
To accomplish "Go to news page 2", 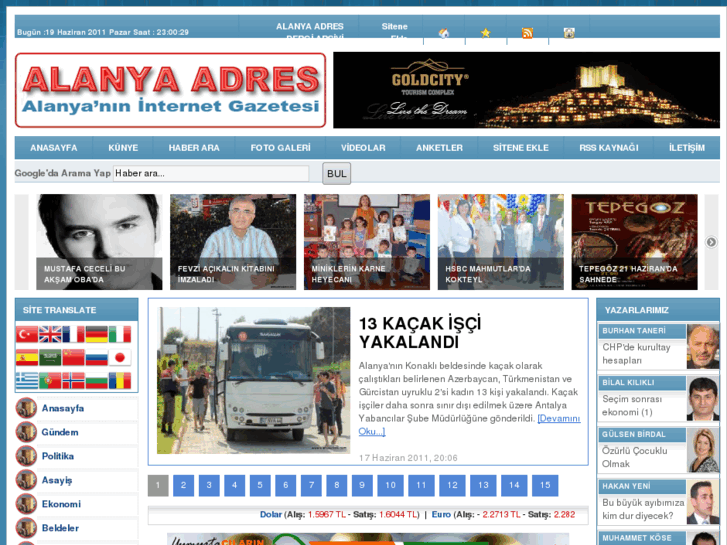I will tap(184, 485).
